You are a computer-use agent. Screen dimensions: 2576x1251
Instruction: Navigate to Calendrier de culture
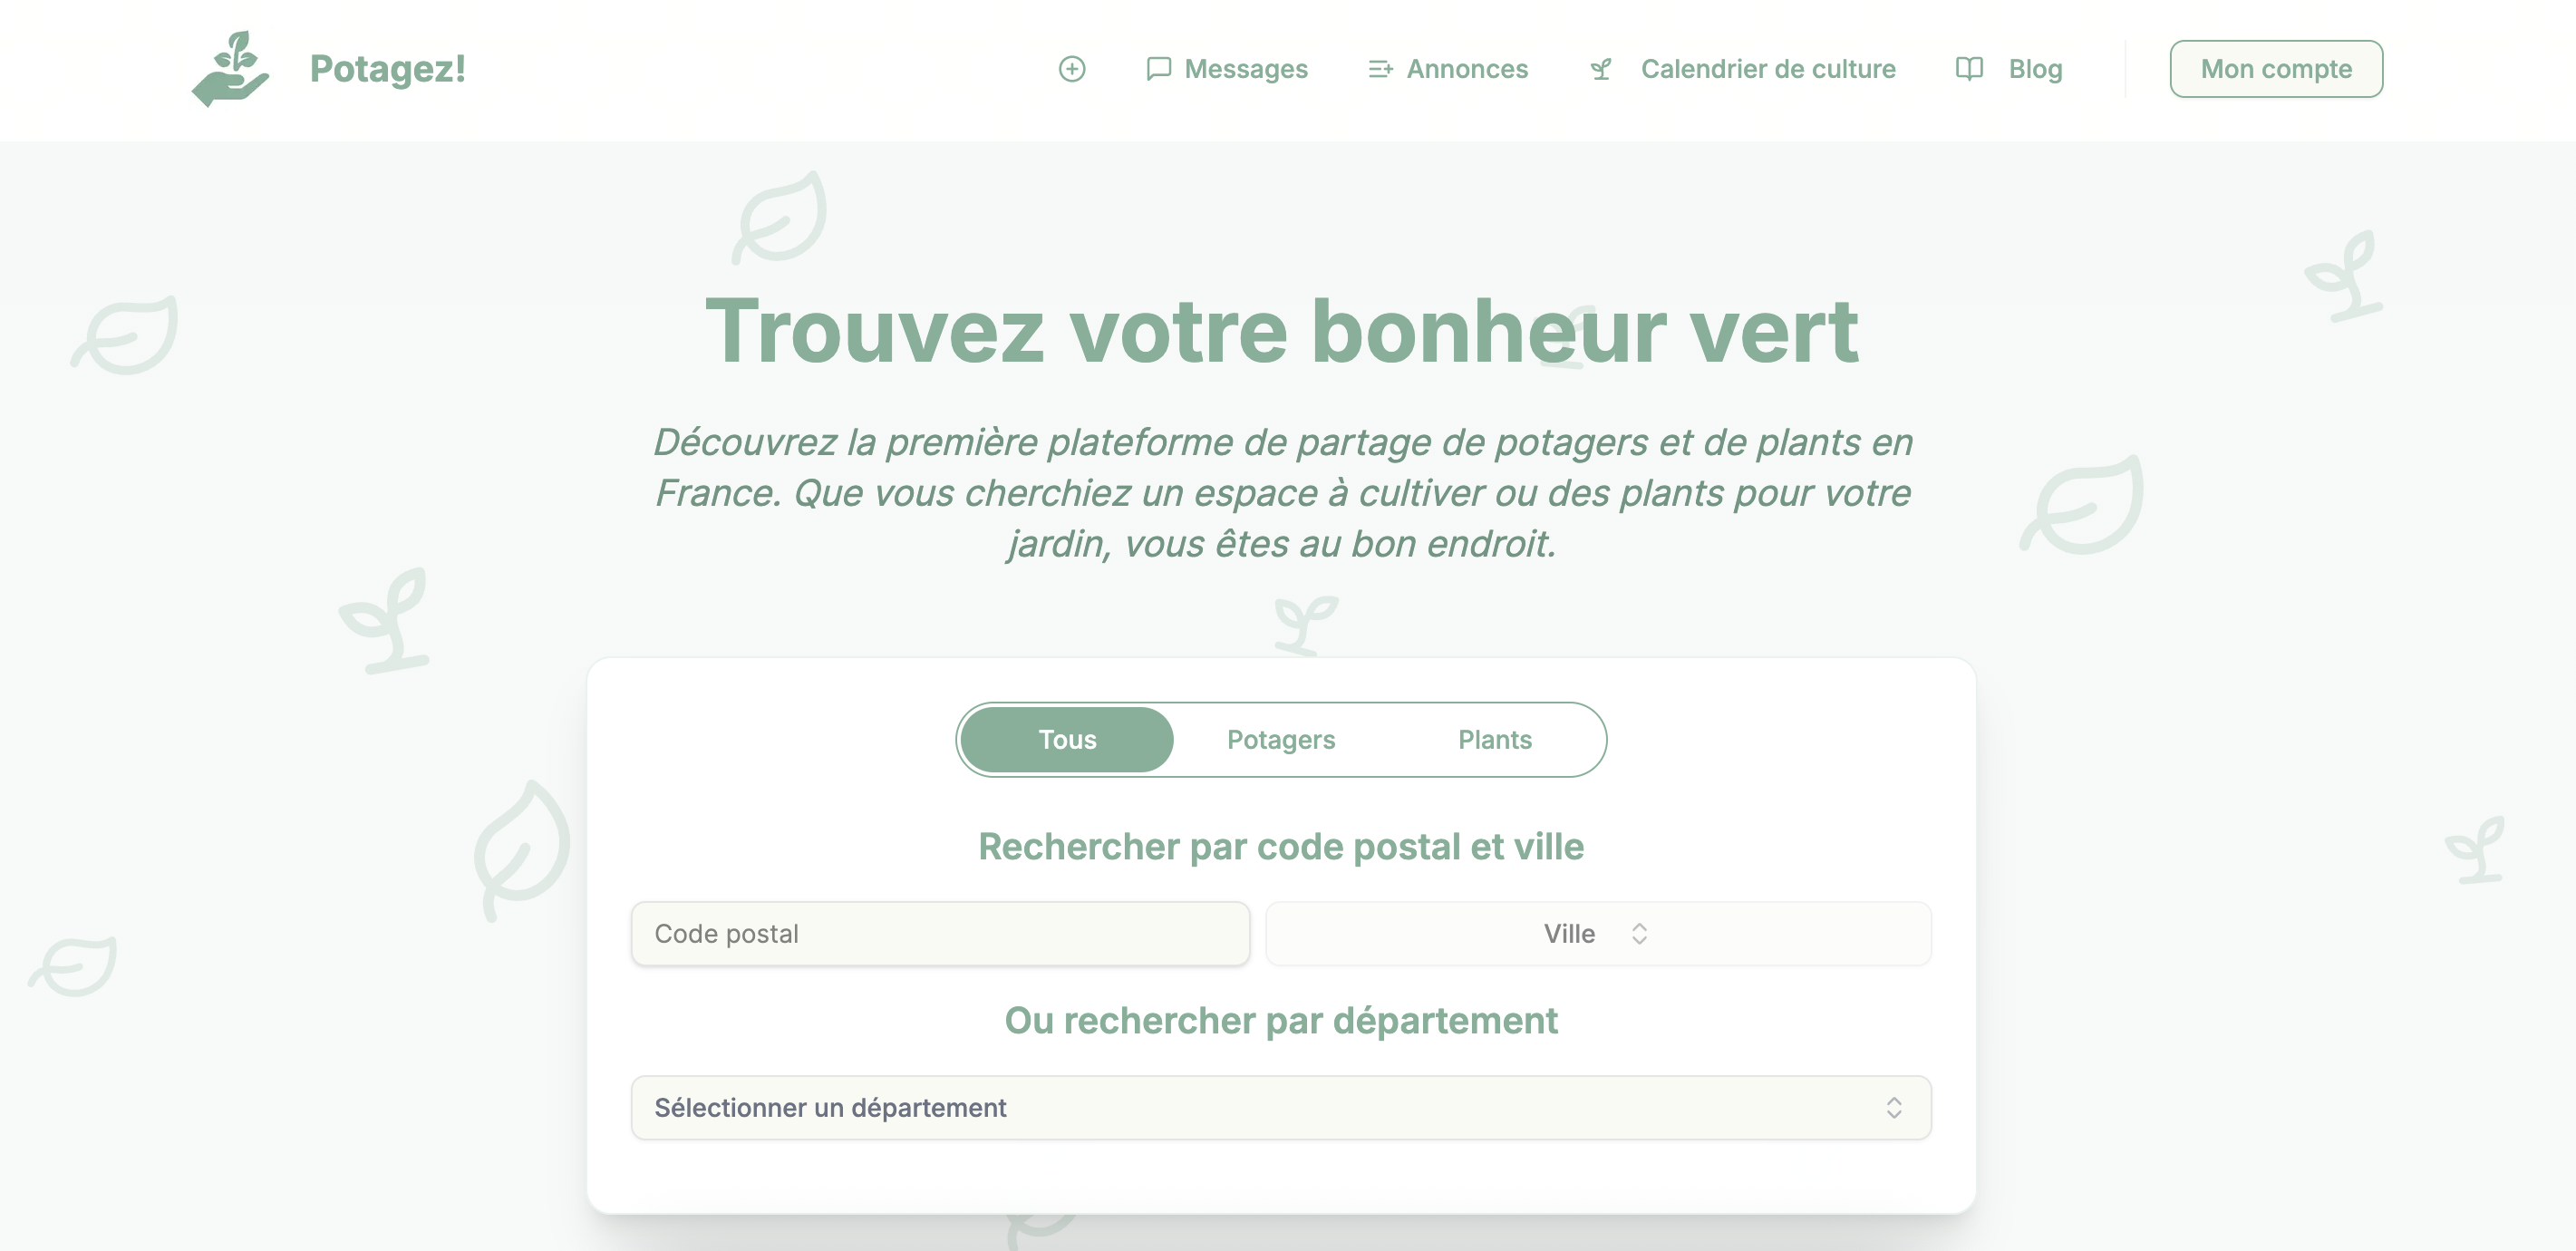pos(1768,69)
